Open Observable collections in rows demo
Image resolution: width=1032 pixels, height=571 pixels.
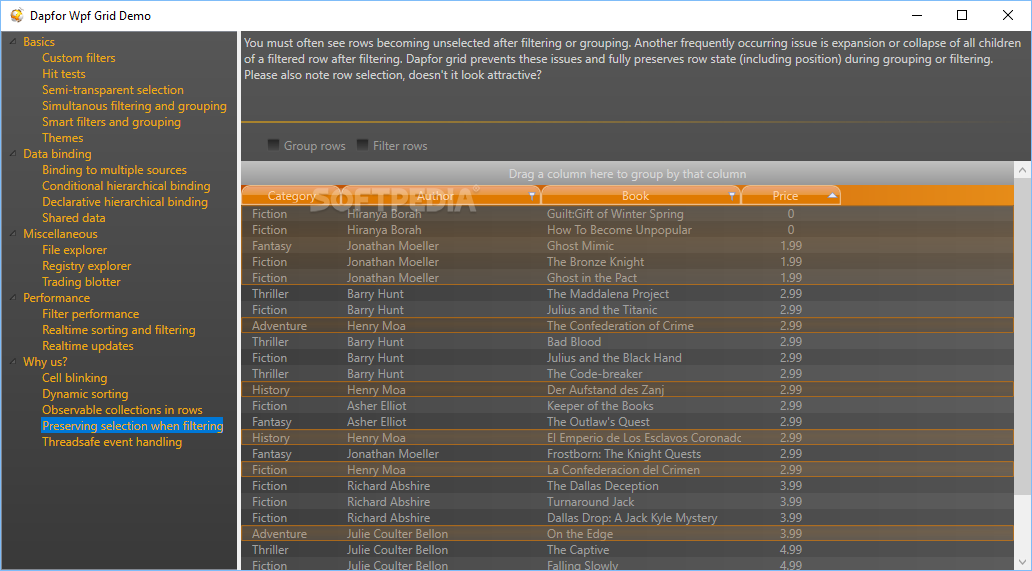(x=122, y=410)
